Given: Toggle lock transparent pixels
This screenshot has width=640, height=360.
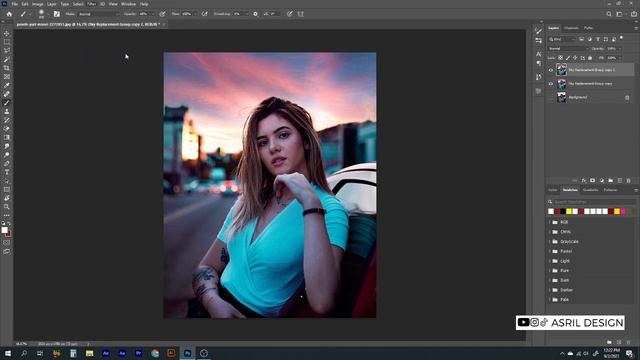Looking at the screenshot, I should [x=560, y=58].
